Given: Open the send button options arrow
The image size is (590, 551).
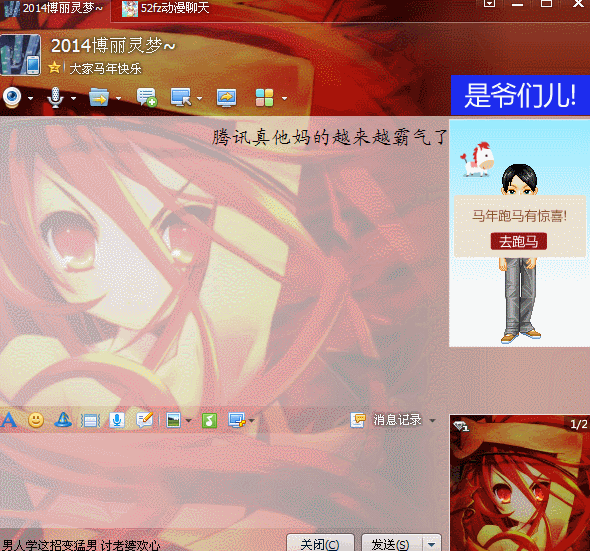Looking at the screenshot, I should coord(432,544).
